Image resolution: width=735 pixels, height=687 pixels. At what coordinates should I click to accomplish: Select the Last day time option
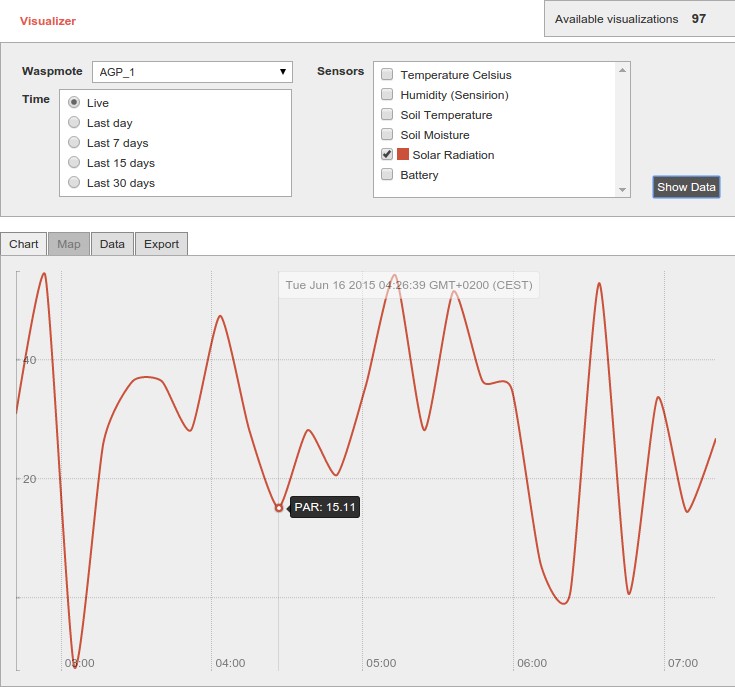click(x=74, y=123)
